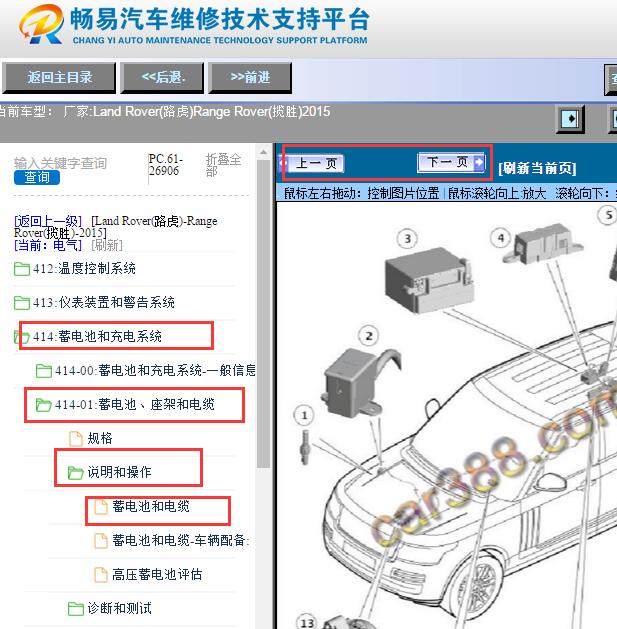The height and width of the screenshot is (629, 617).
Task: Open the 高压蓄电池评估 document
Action: [157, 574]
